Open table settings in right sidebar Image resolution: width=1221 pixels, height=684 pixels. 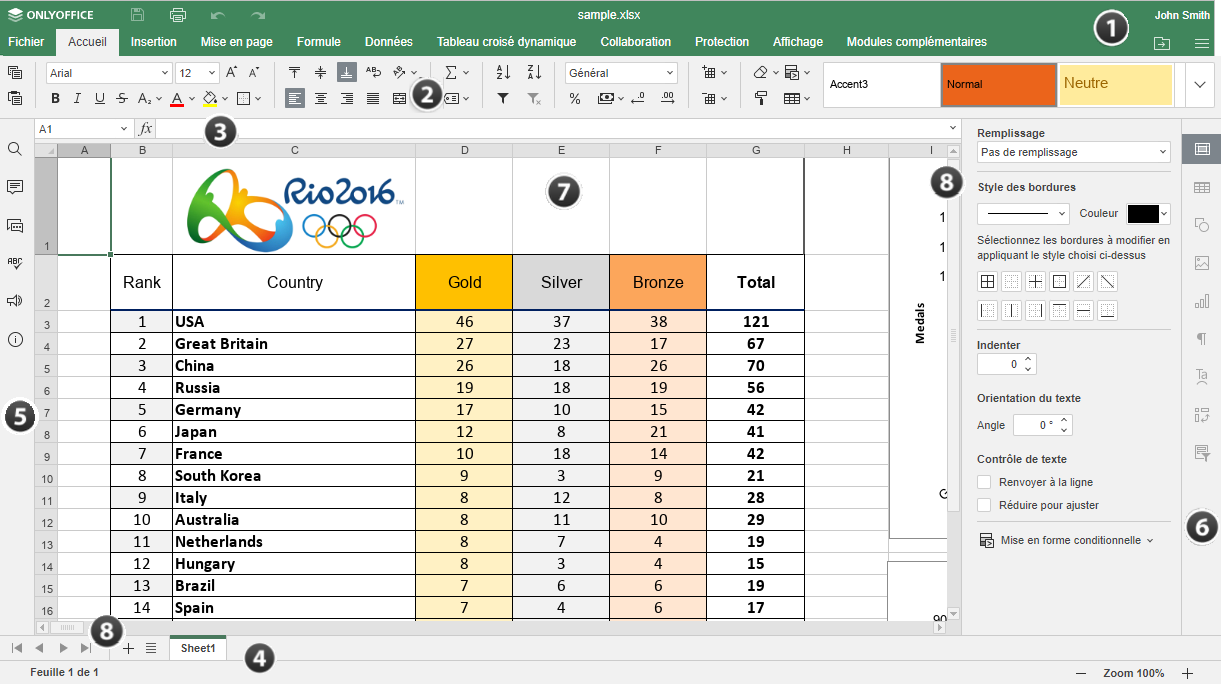click(1202, 187)
